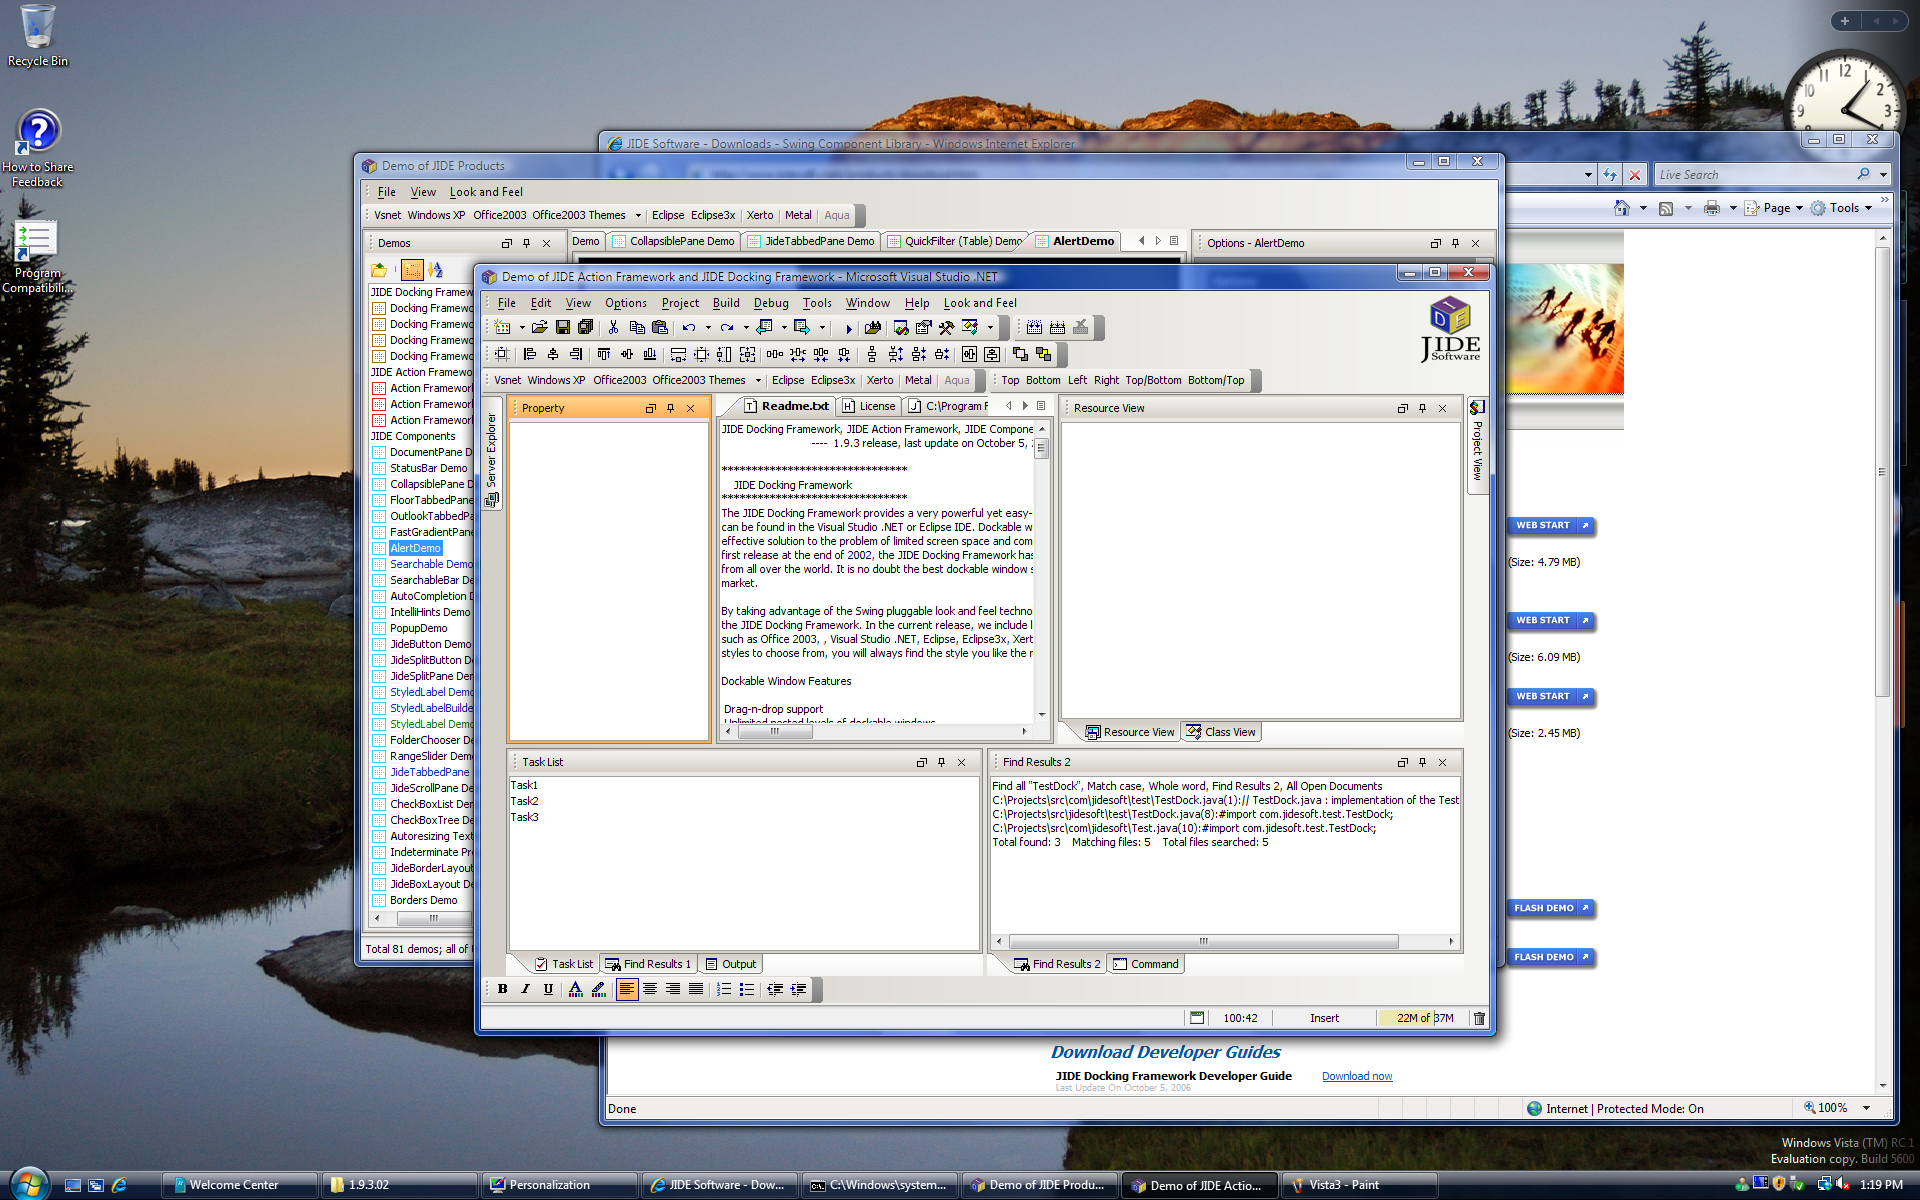The image size is (1920, 1200).
Task: Click the decrease indent formatting icon
Action: pos(775,989)
